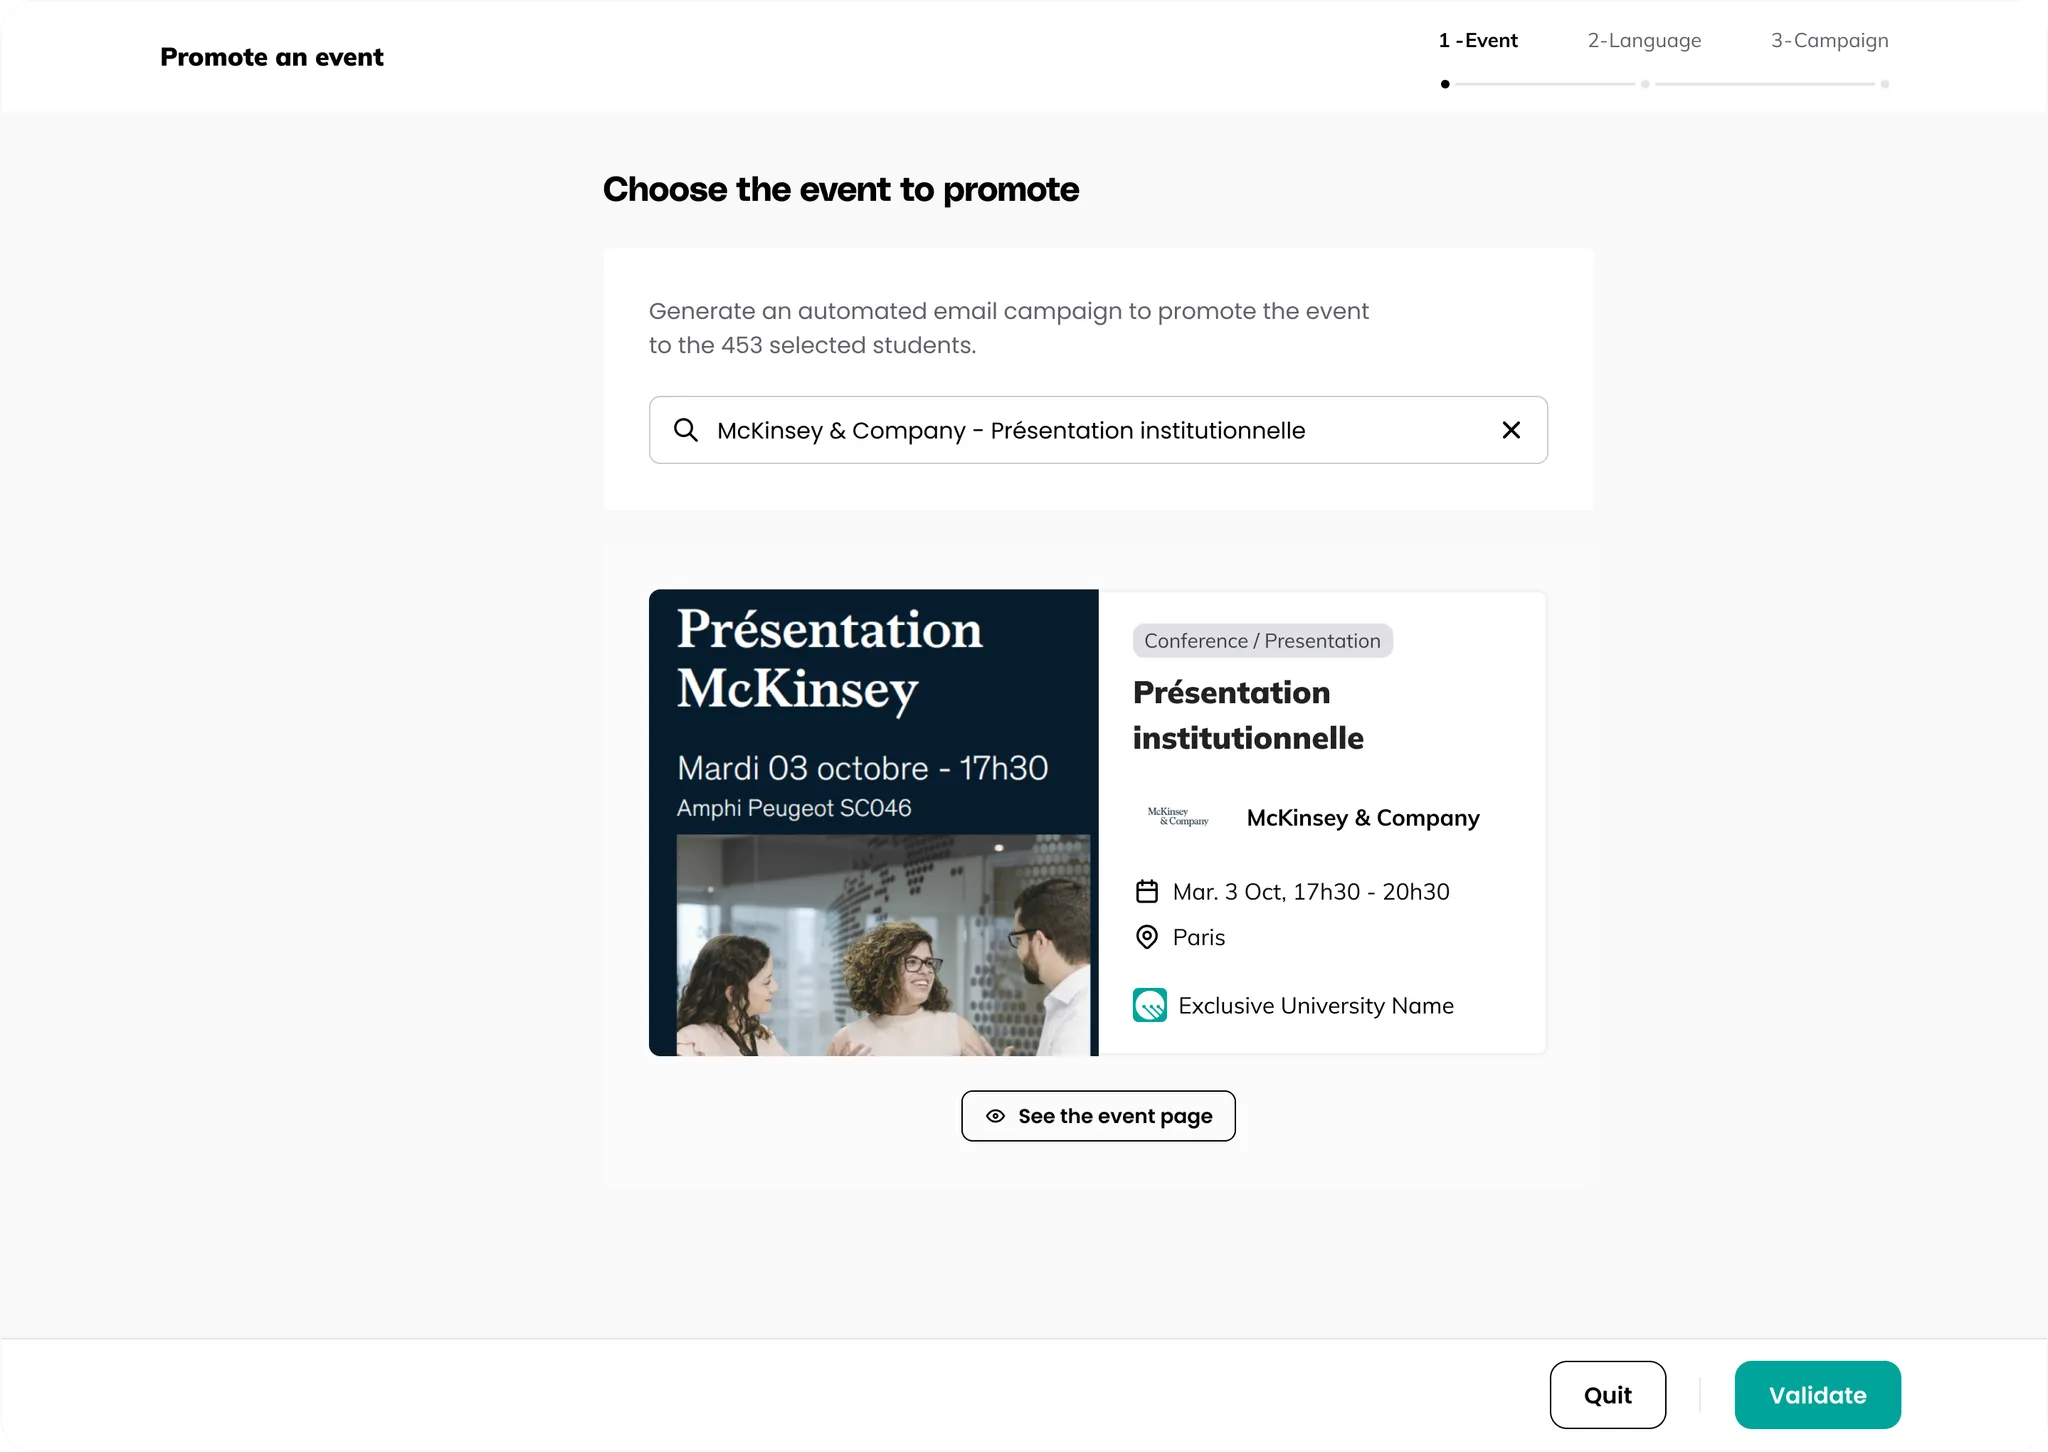The image size is (2048, 1452).
Task: Click the eye icon on event page button
Action: 995,1116
